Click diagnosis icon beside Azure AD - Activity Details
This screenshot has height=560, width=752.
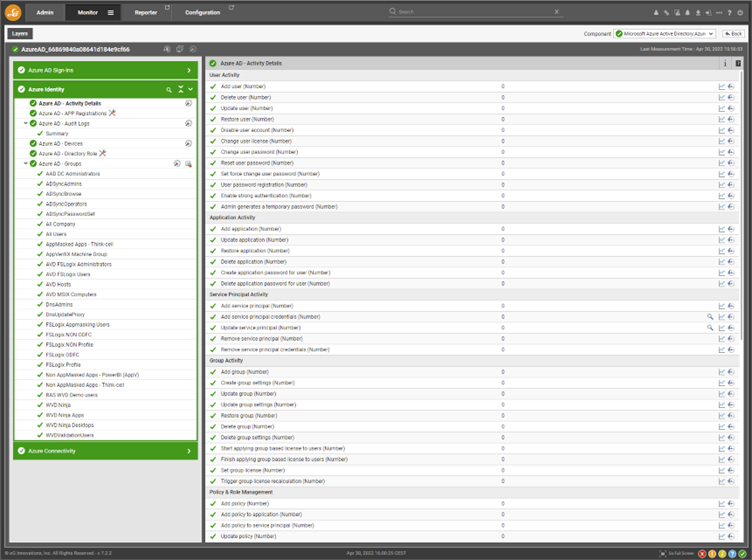pyautogui.click(x=188, y=104)
